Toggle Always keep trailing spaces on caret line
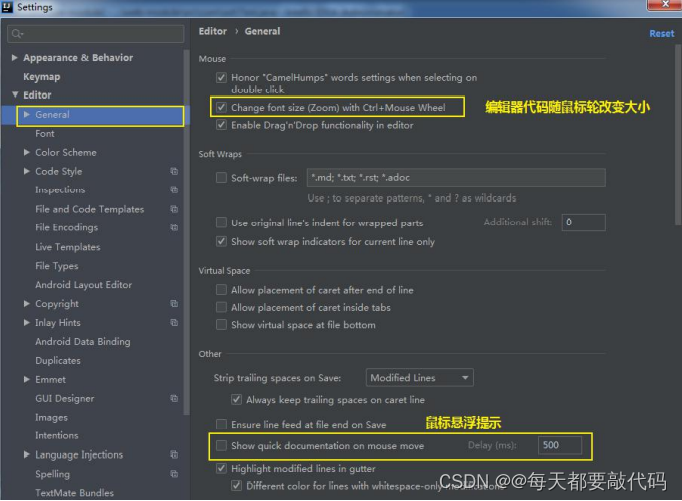The image size is (682, 501). click(x=236, y=400)
